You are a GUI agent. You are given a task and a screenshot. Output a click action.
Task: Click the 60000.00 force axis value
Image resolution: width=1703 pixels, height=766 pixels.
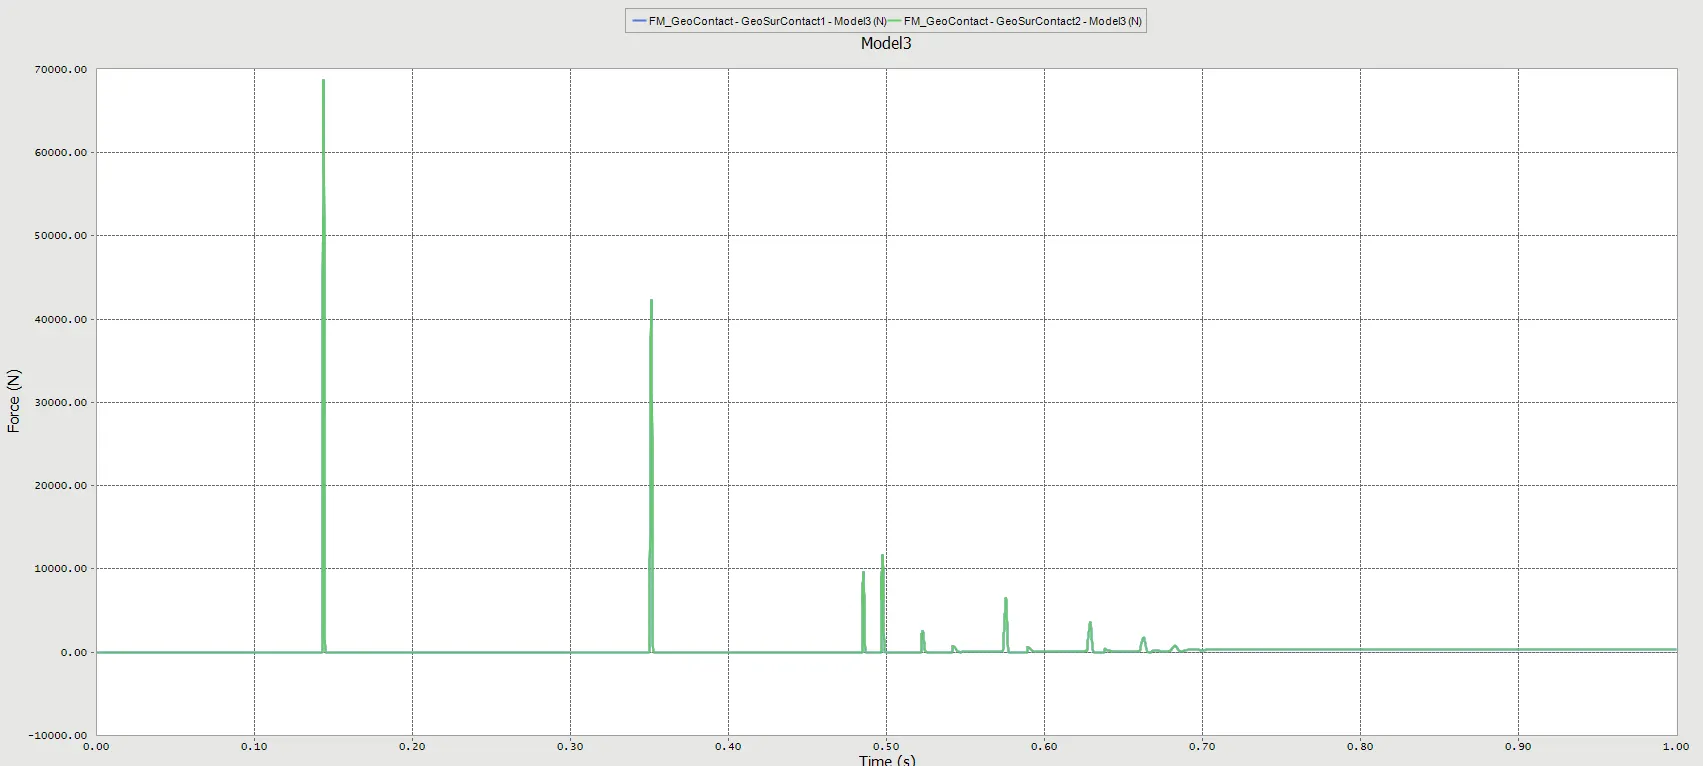click(61, 153)
